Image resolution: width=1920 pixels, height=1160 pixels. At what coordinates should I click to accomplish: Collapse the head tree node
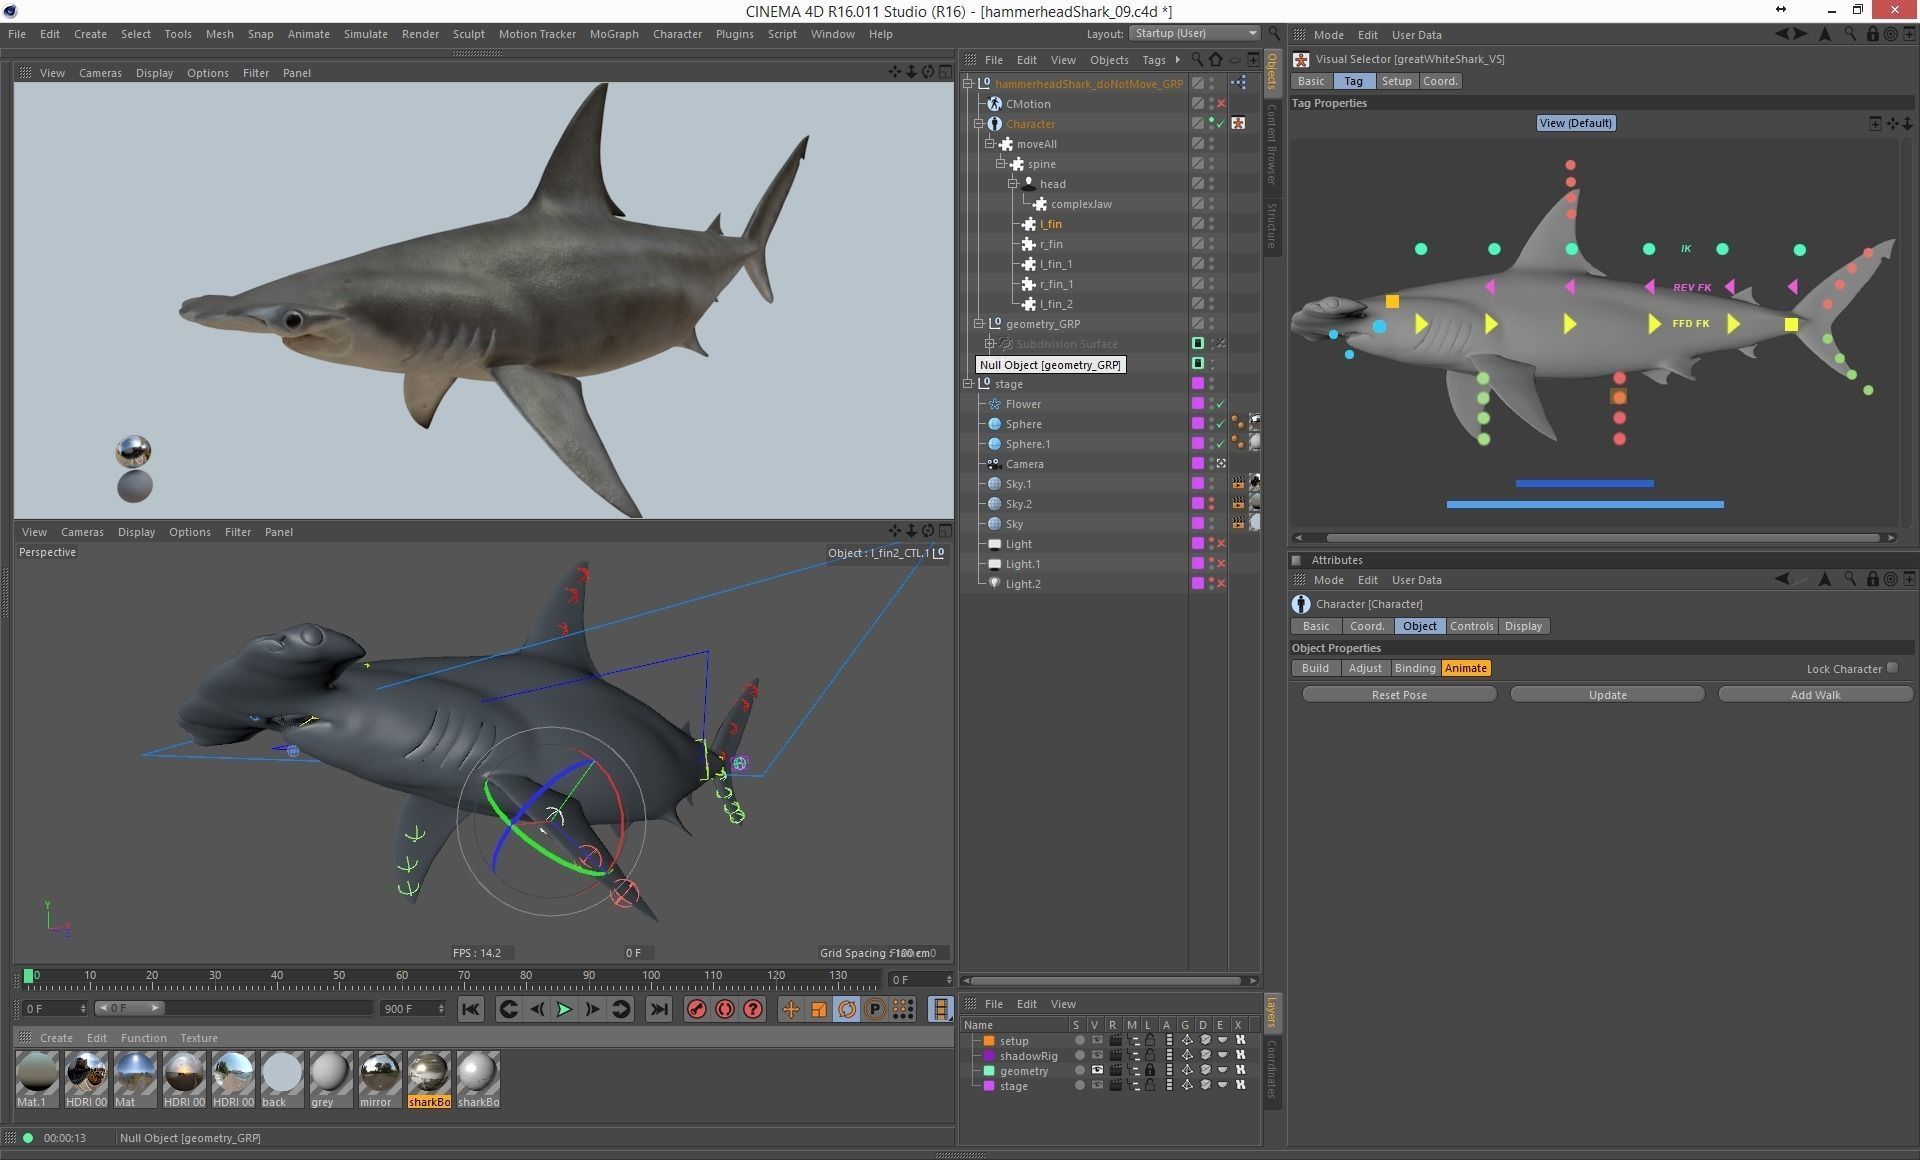pyautogui.click(x=1012, y=184)
